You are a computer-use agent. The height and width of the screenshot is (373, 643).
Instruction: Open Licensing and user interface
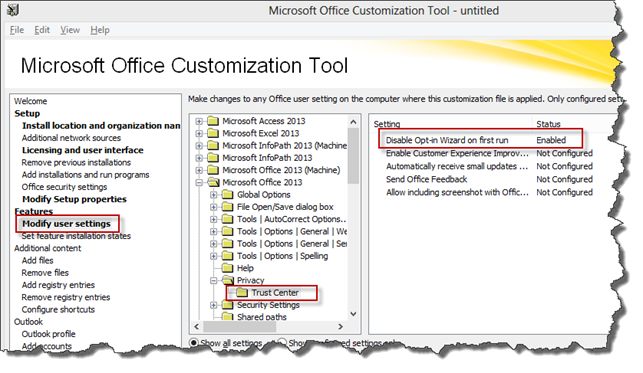click(x=83, y=150)
